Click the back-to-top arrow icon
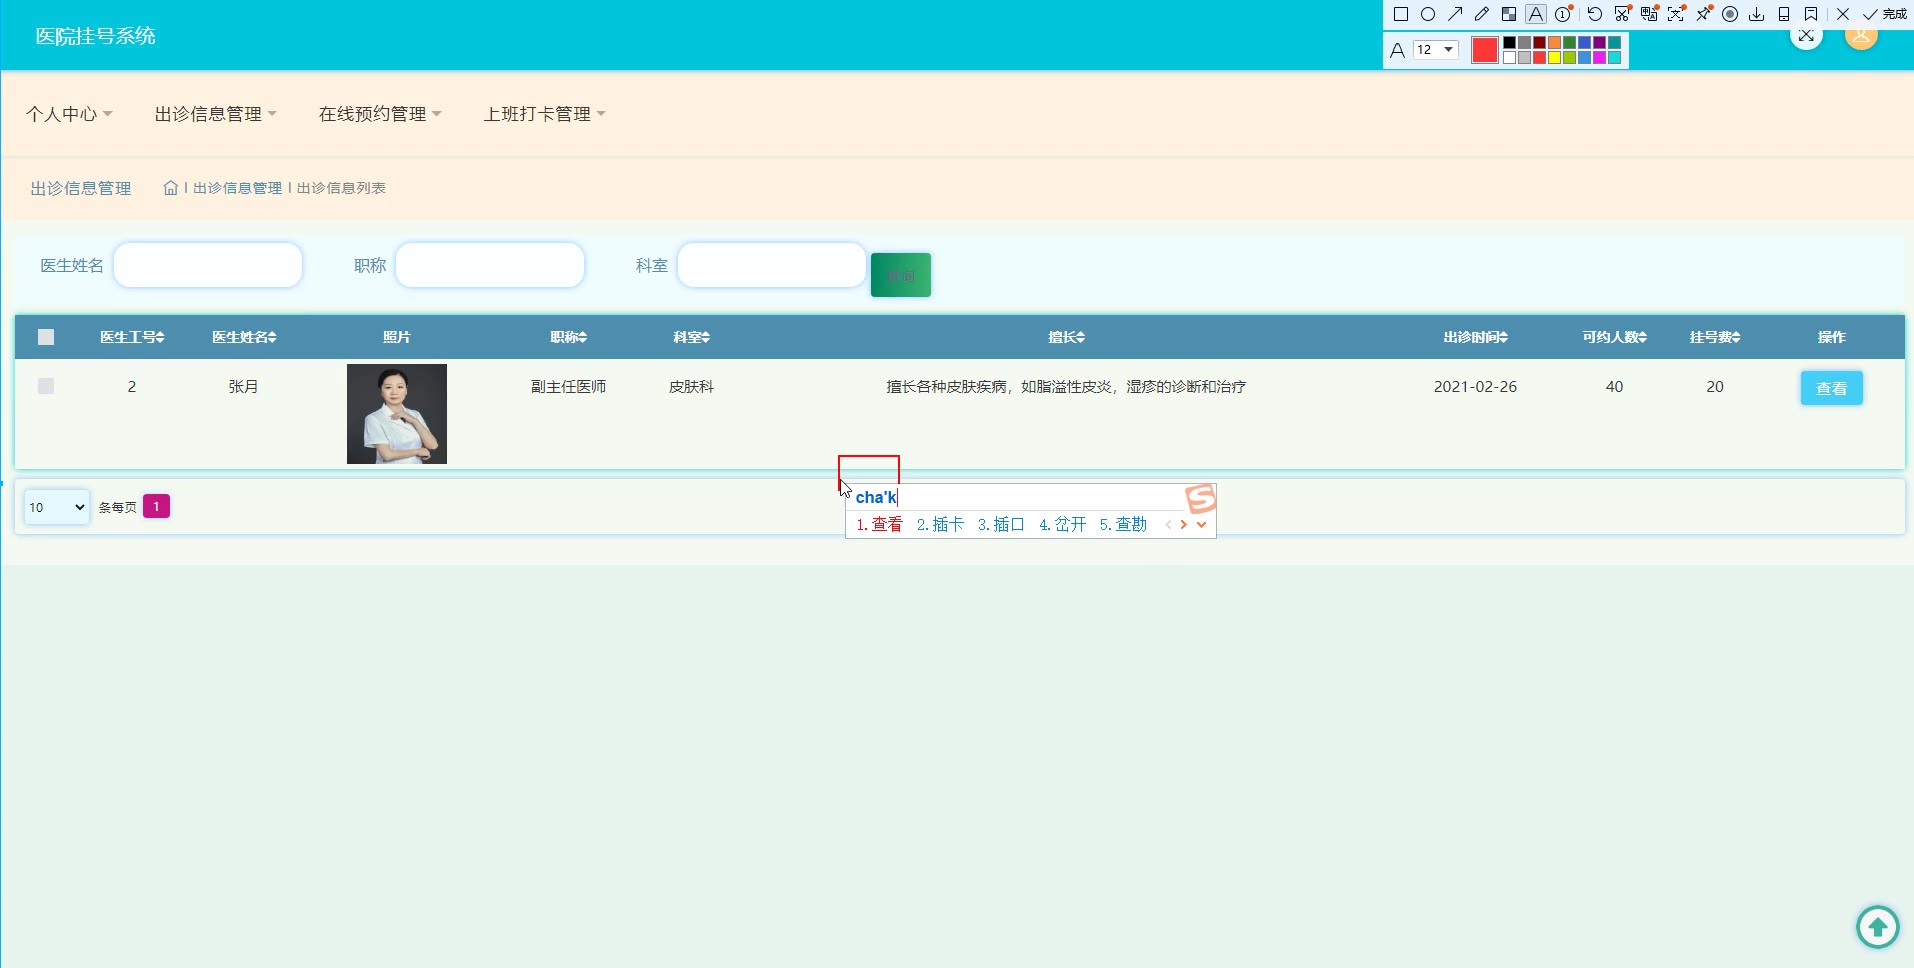Screen dimensions: 1914x968 point(1877,927)
